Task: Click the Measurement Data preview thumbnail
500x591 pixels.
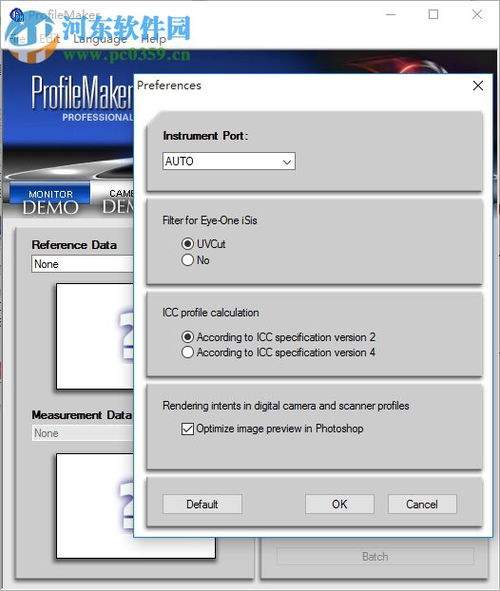Action: tap(136, 505)
